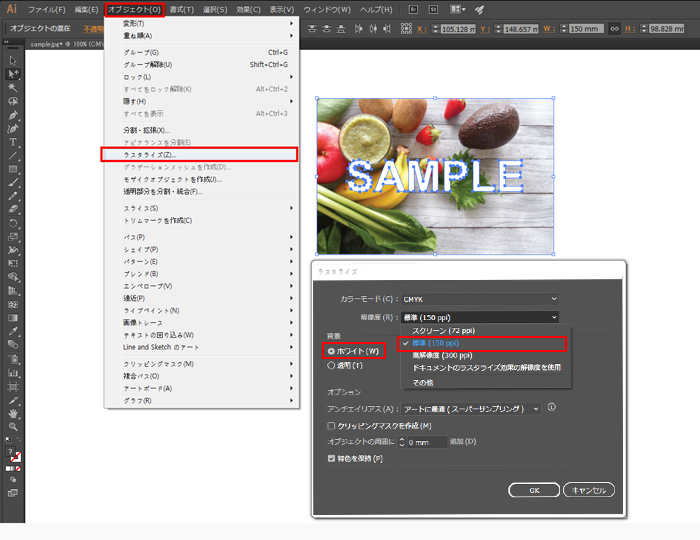
Task: Select the 透明(T) background radio button
Action: pyautogui.click(x=332, y=366)
